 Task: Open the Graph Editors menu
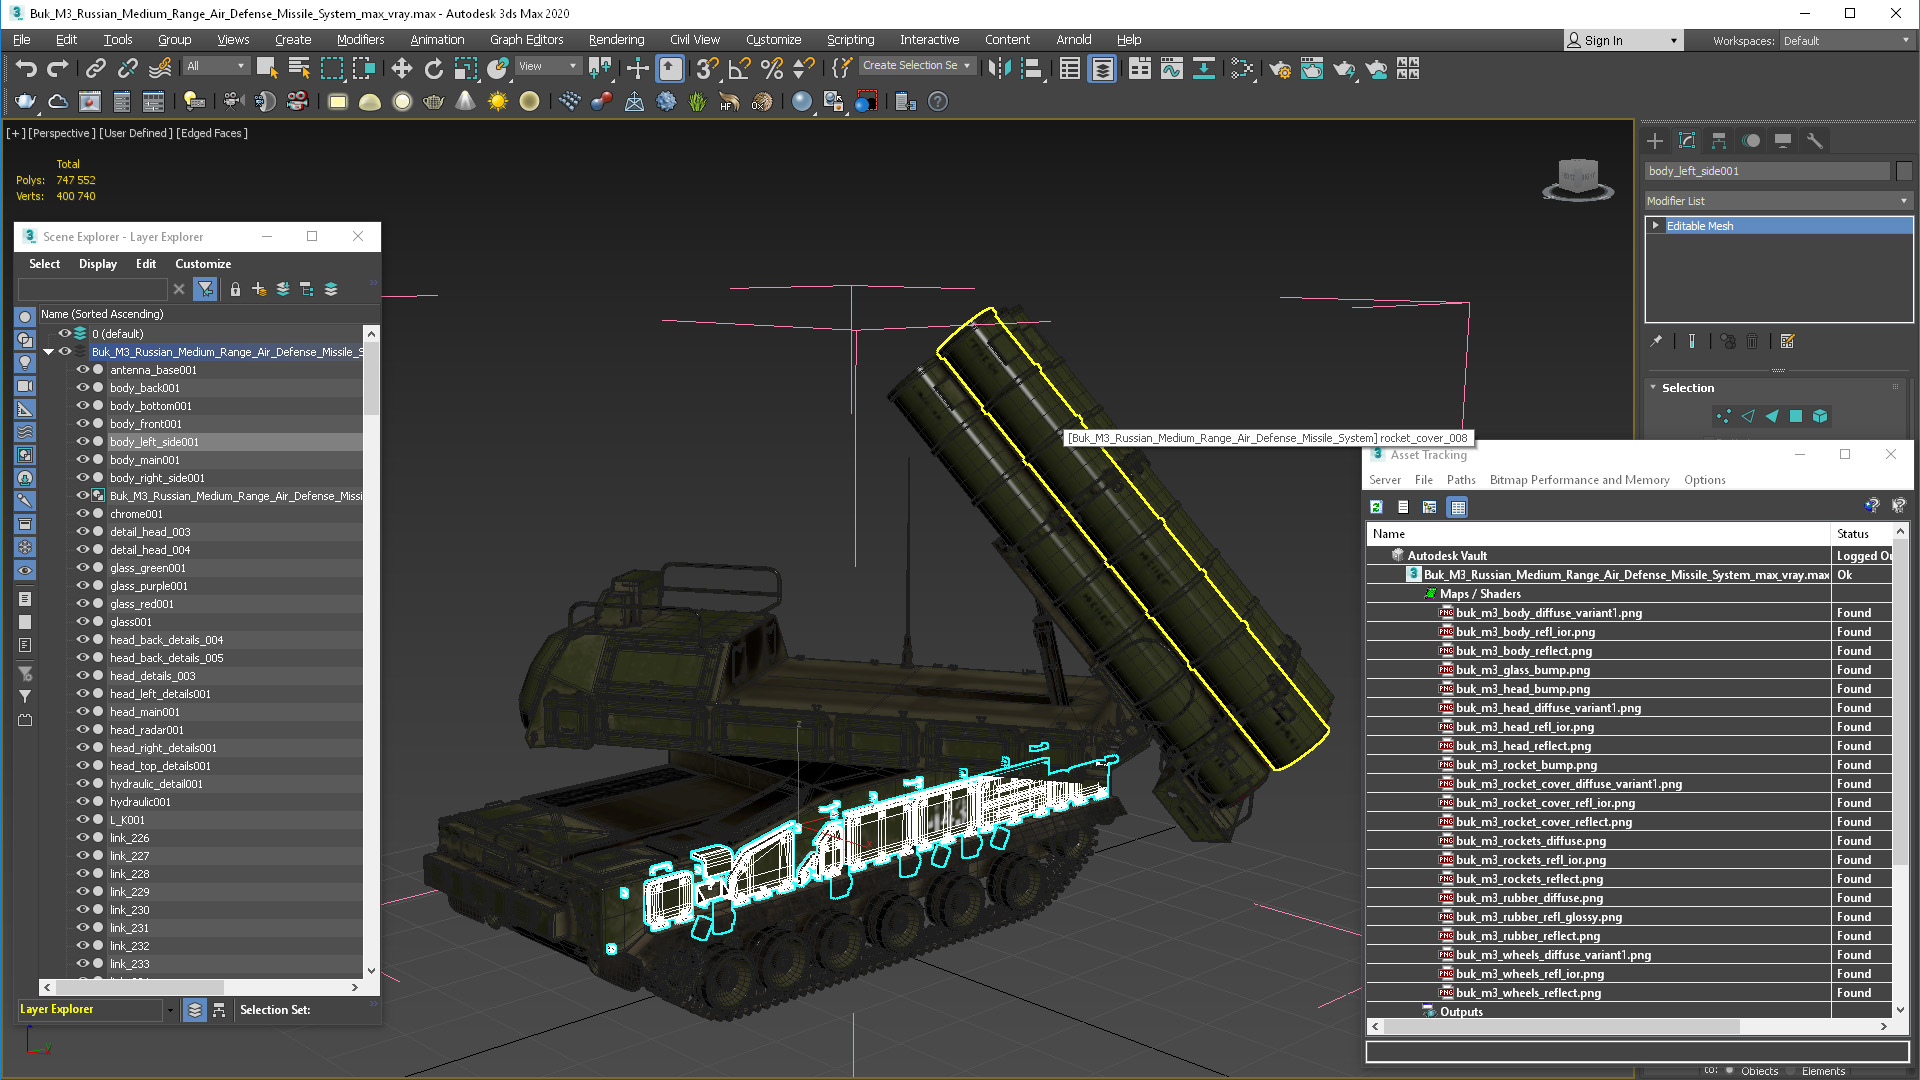(x=526, y=40)
